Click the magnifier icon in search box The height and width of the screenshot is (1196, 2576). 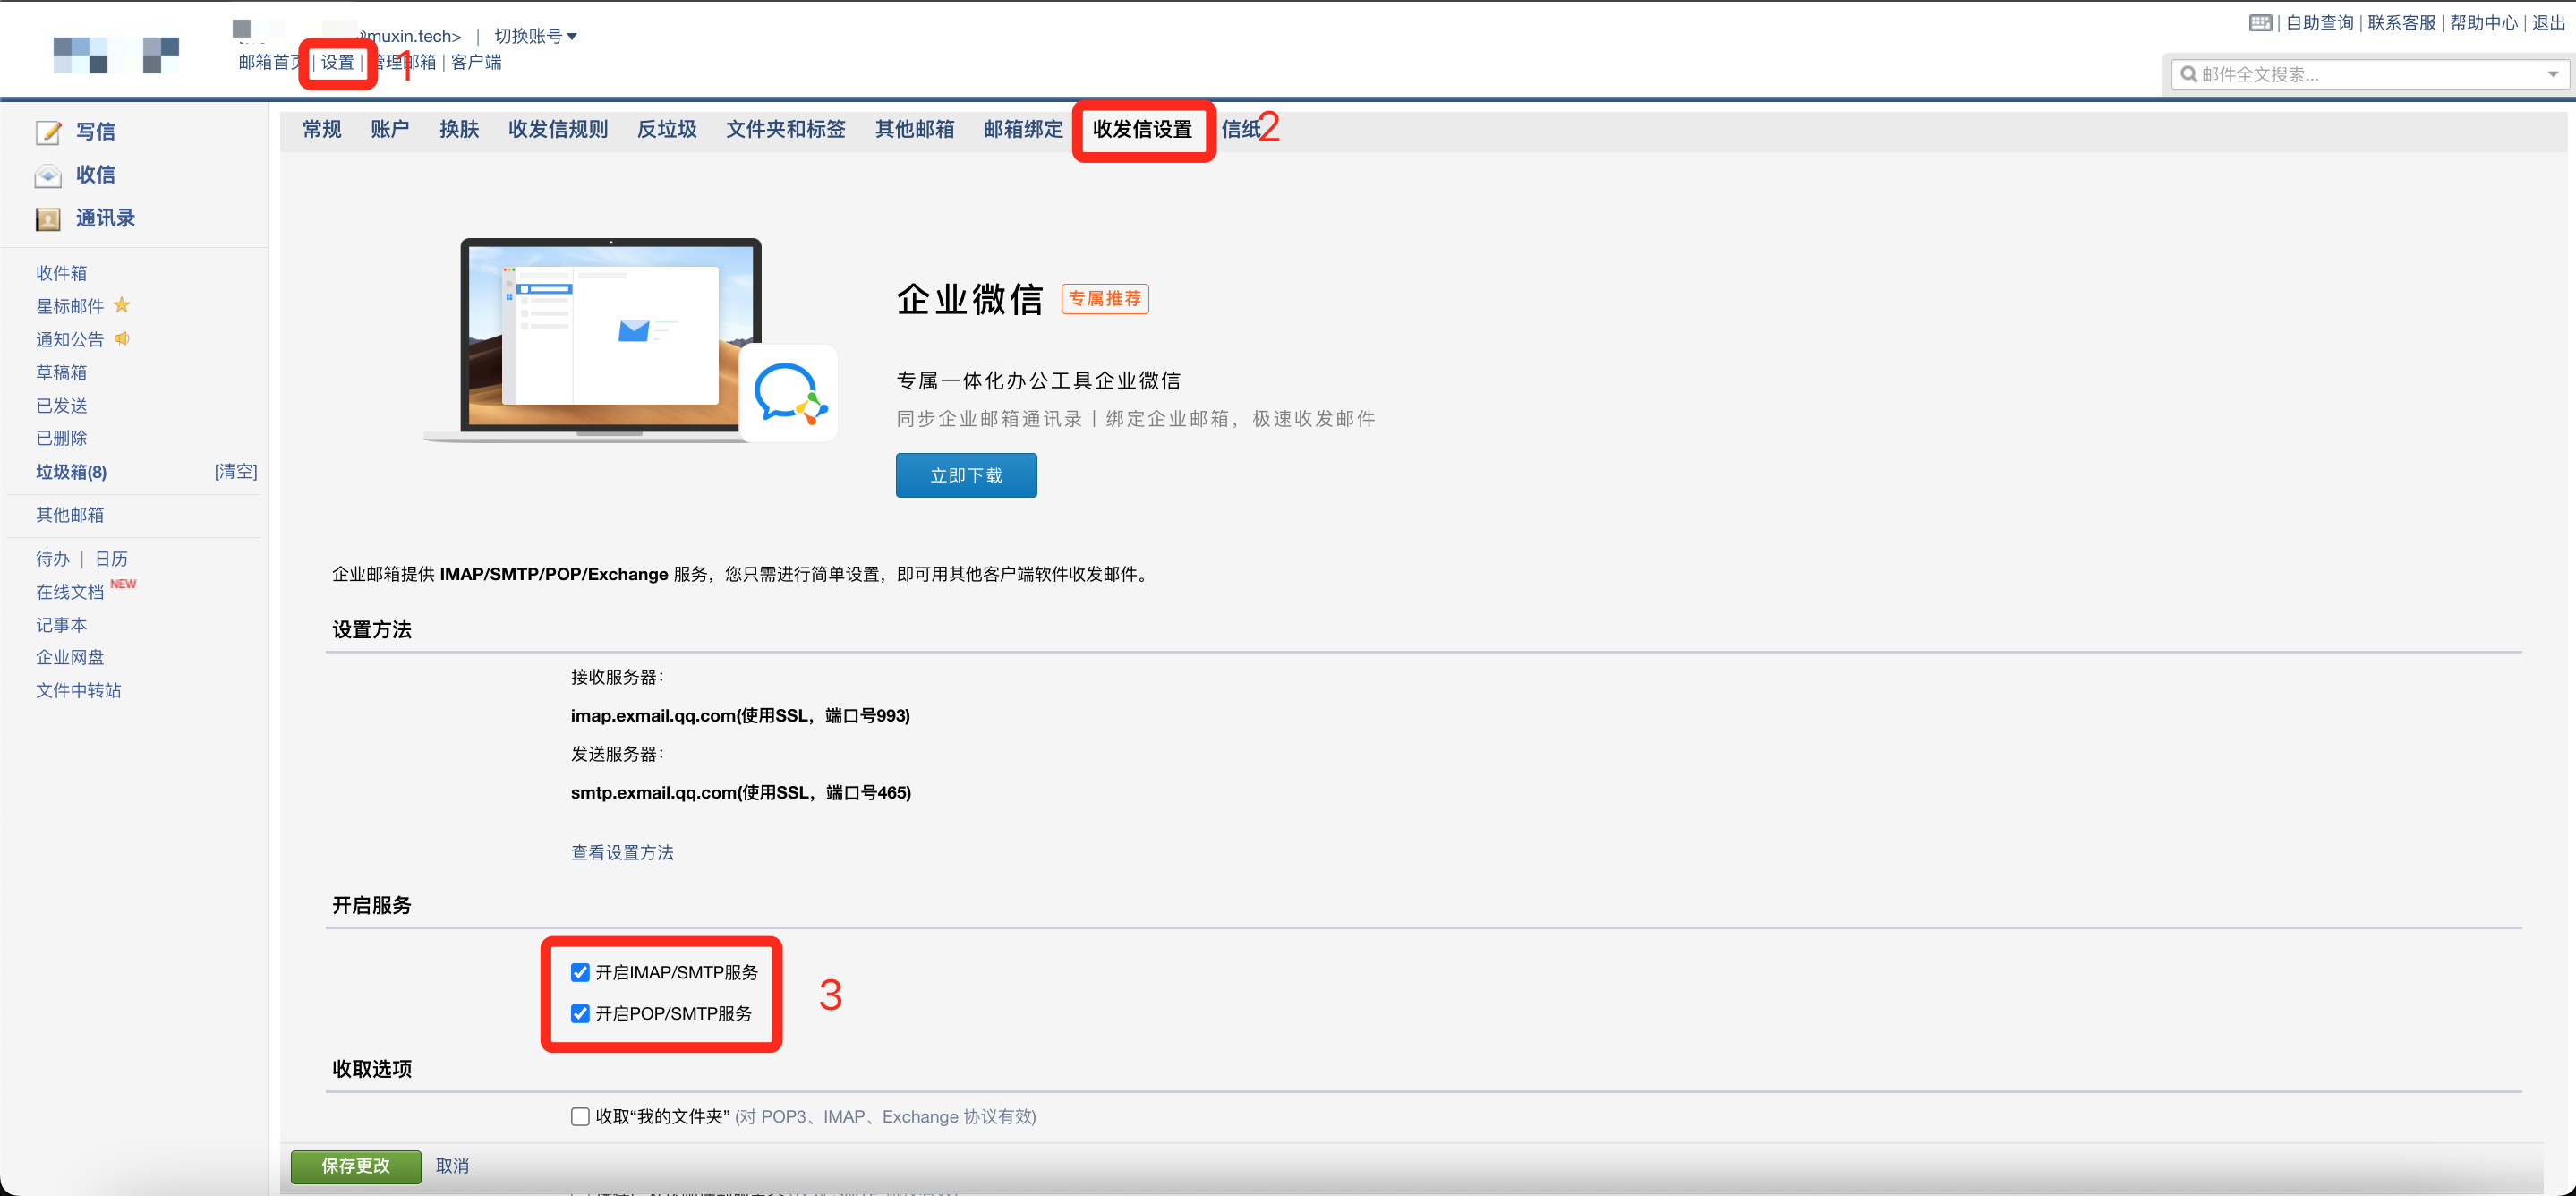click(2189, 74)
